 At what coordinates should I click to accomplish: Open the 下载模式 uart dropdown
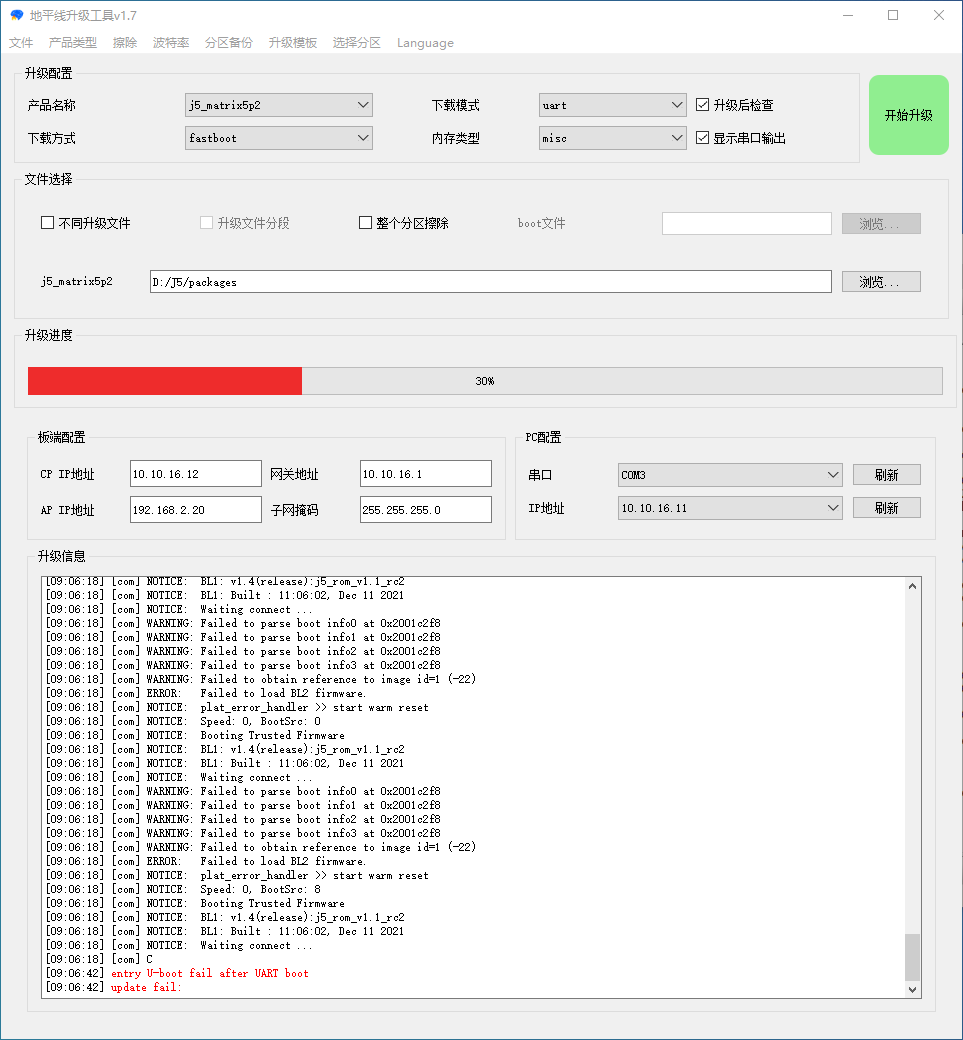[x=612, y=105]
